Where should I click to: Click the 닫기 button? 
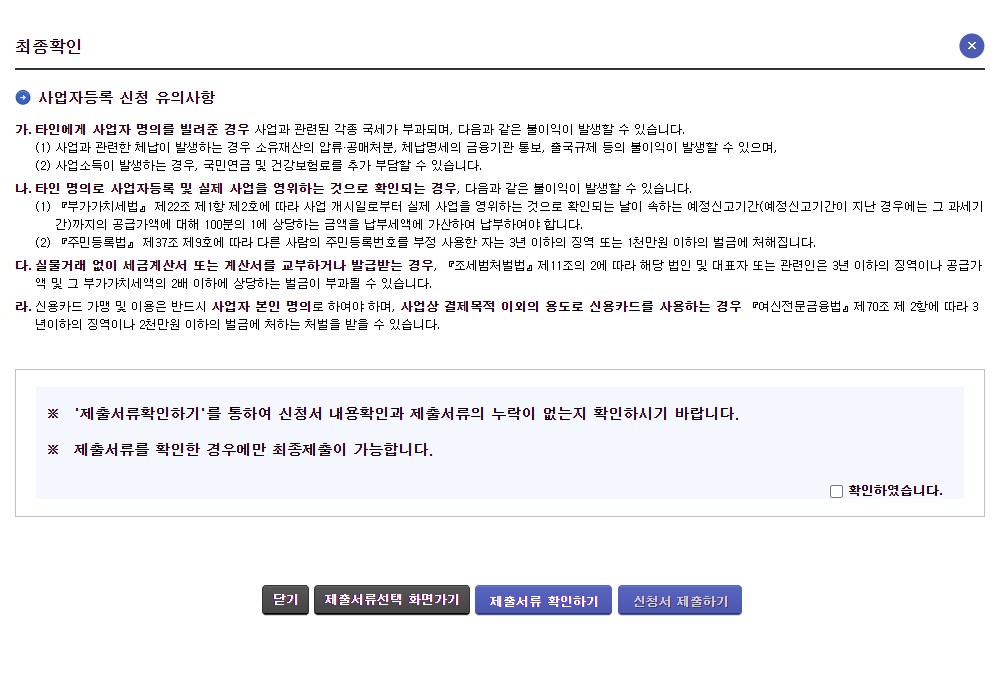285,600
